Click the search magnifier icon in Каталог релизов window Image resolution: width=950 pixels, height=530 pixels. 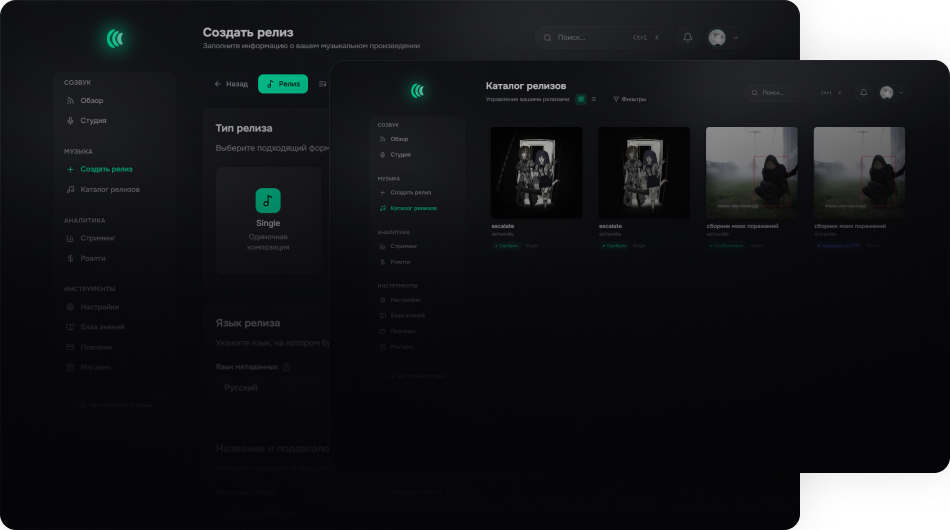pos(754,93)
